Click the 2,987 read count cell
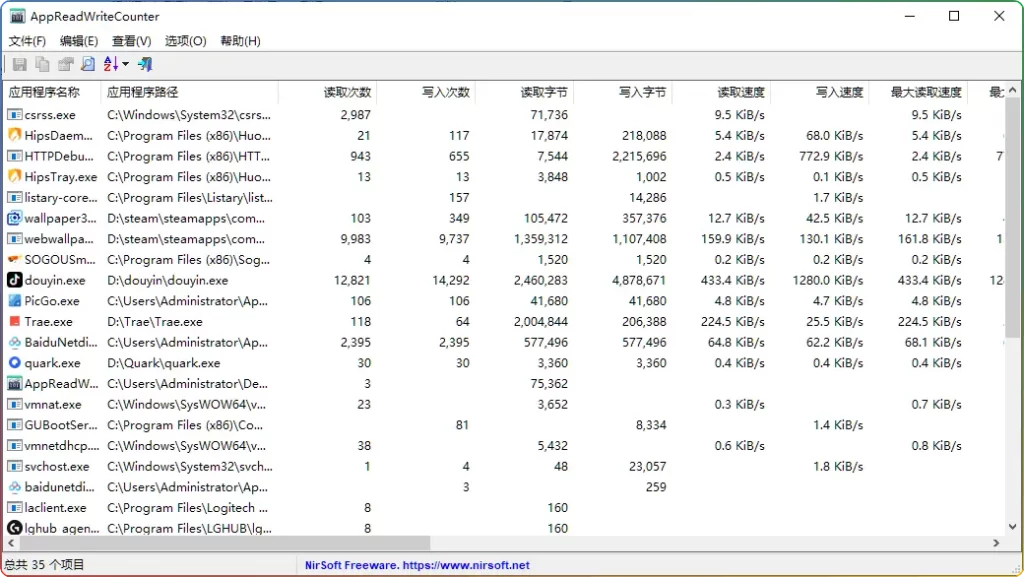 pos(355,115)
